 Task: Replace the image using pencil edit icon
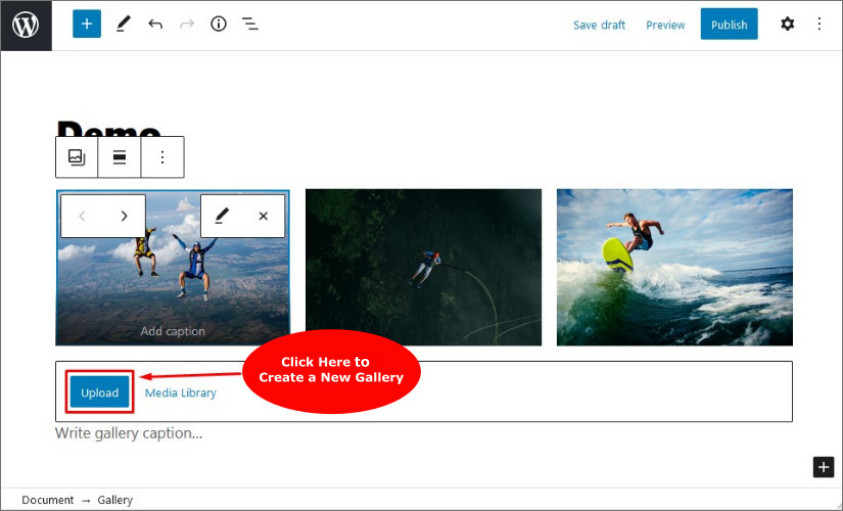[222, 216]
